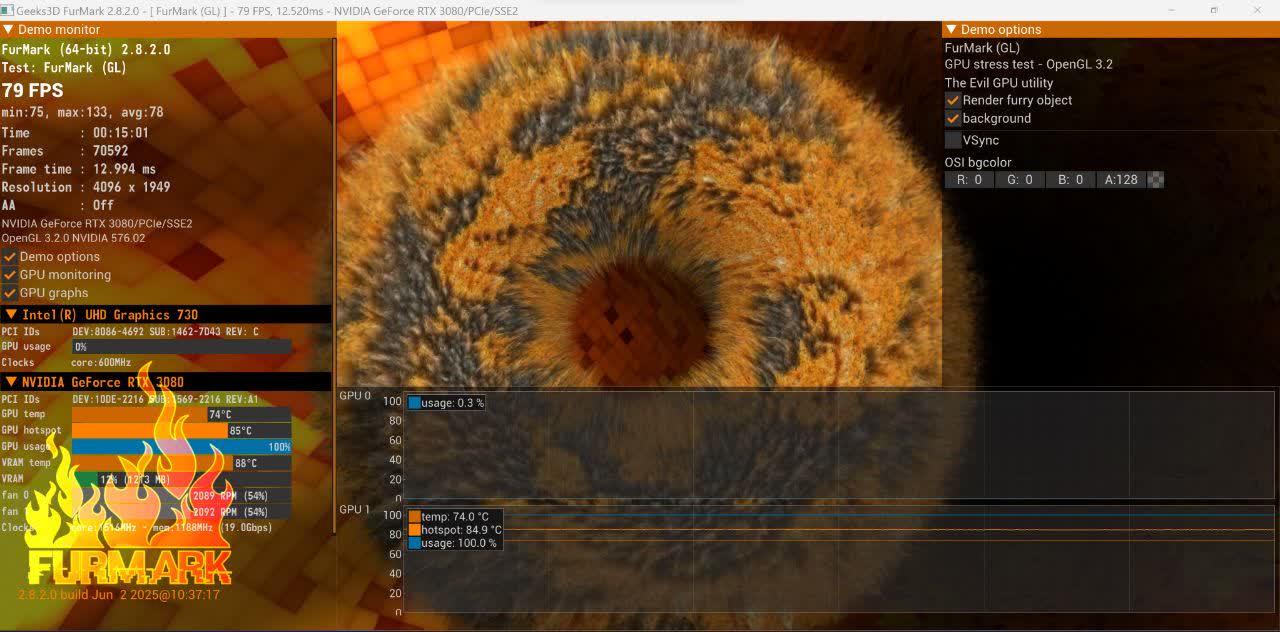
Task: Click the '4096 x 1949' resolution value
Action: tap(132, 187)
